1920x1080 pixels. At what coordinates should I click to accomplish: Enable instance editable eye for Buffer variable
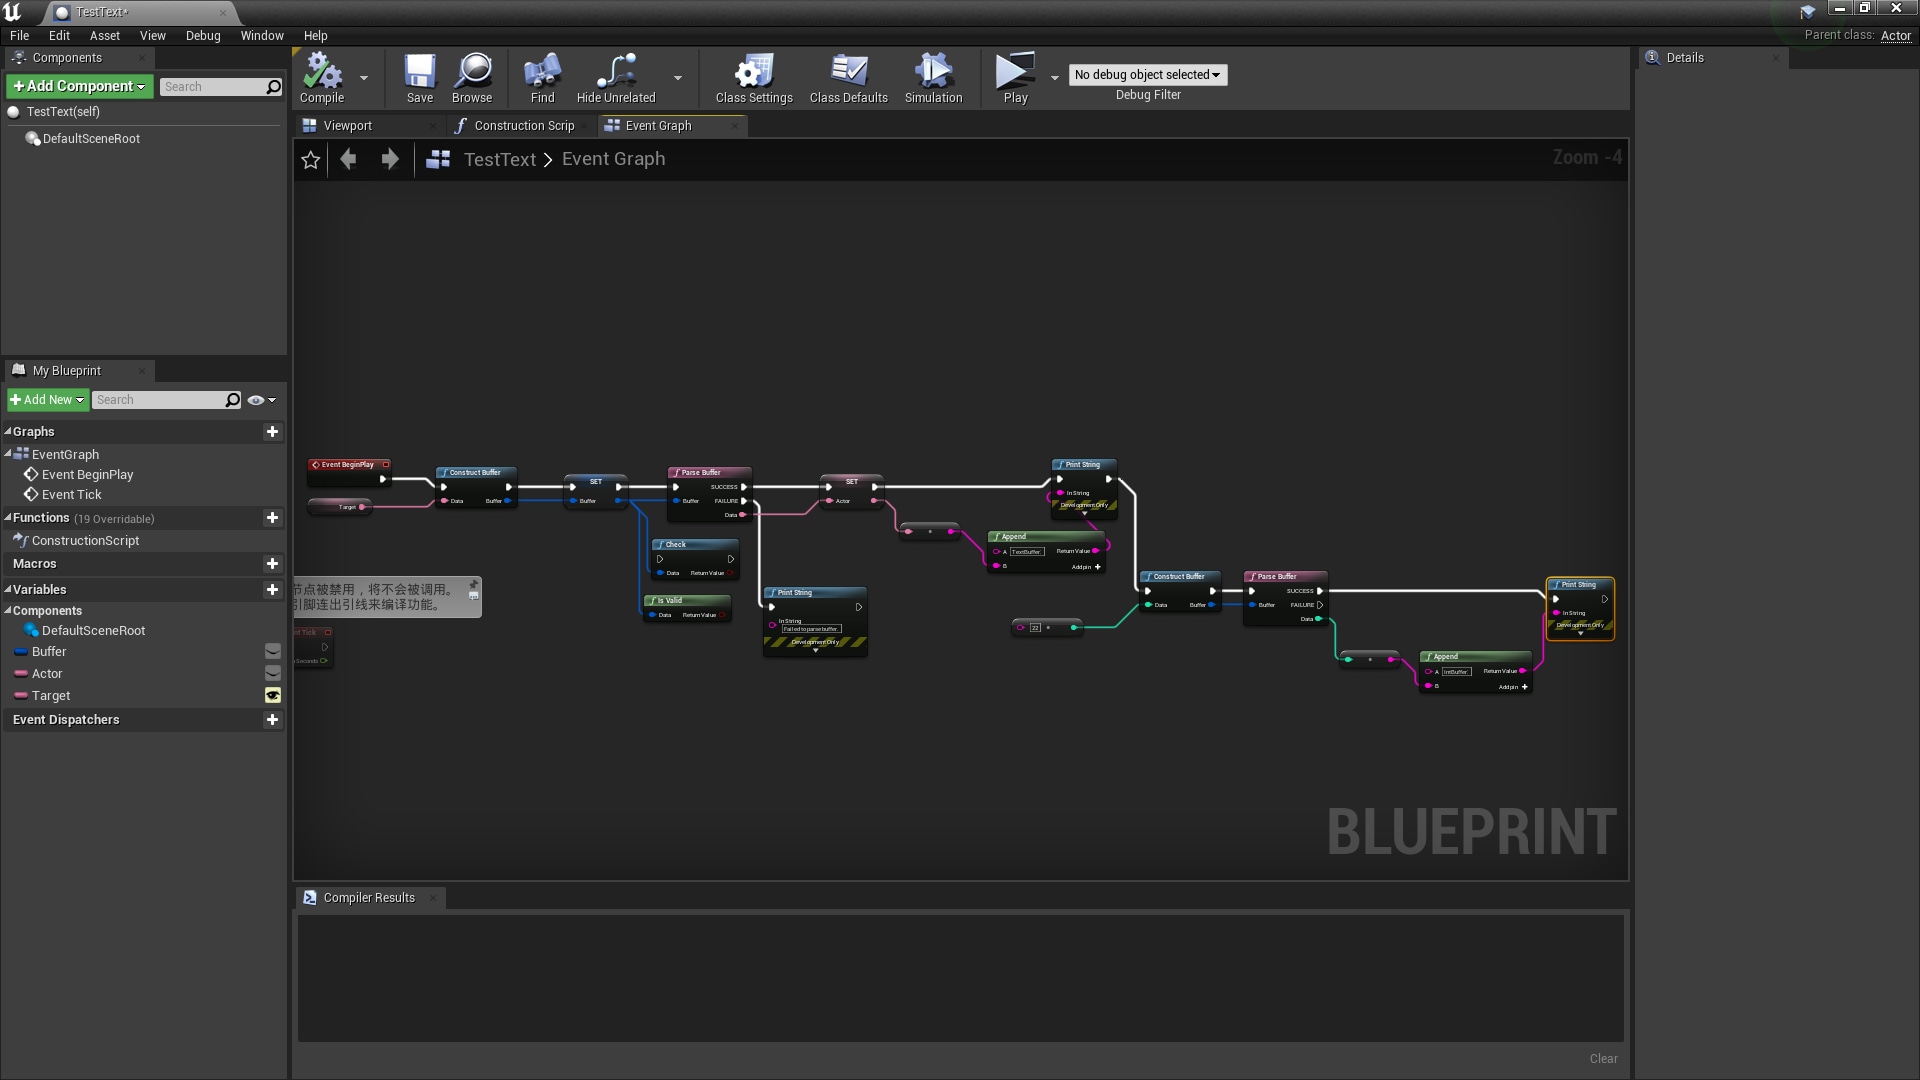[273, 651]
